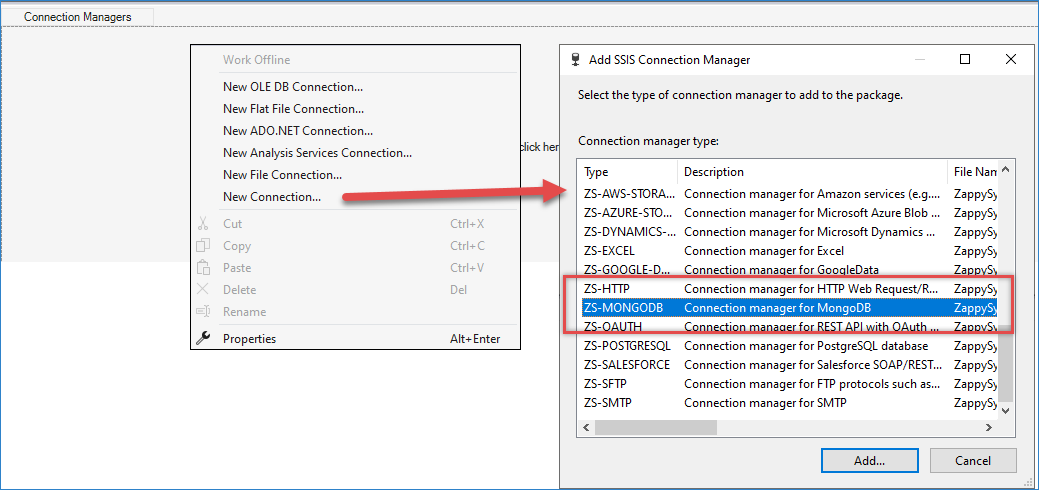This screenshot has width=1039, height=490.
Task: Click the Delete X icon in context menu
Action: (203, 290)
